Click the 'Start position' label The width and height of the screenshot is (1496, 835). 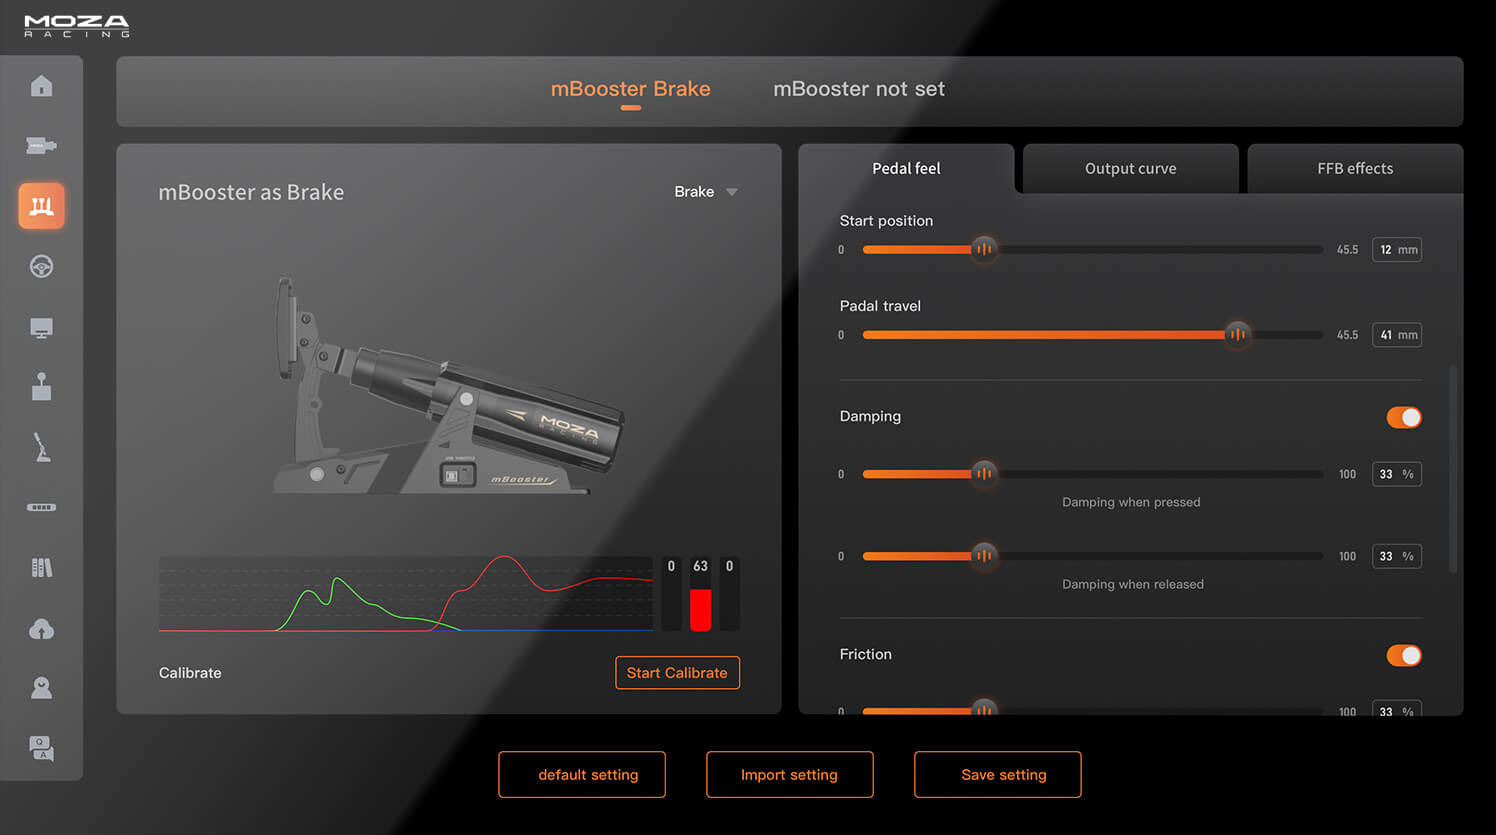click(x=886, y=221)
